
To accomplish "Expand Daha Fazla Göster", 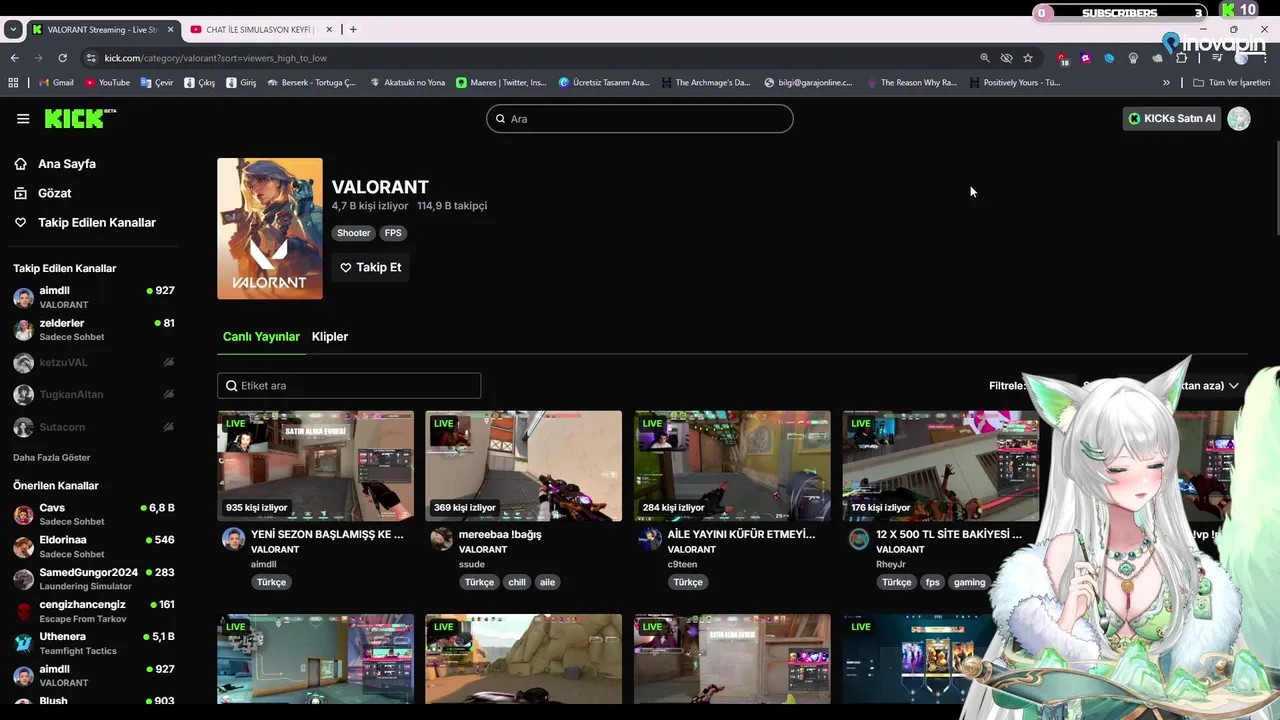I will pos(52,458).
